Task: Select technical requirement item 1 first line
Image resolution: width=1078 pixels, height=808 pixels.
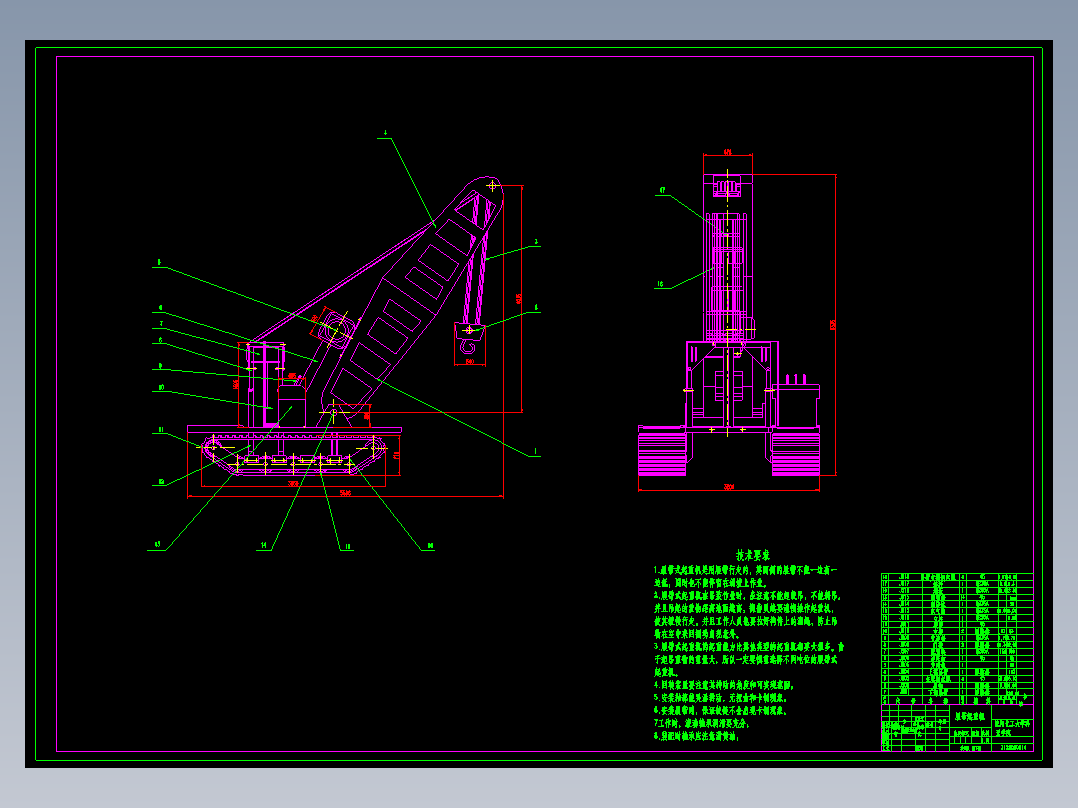Action: coord(745,570)
